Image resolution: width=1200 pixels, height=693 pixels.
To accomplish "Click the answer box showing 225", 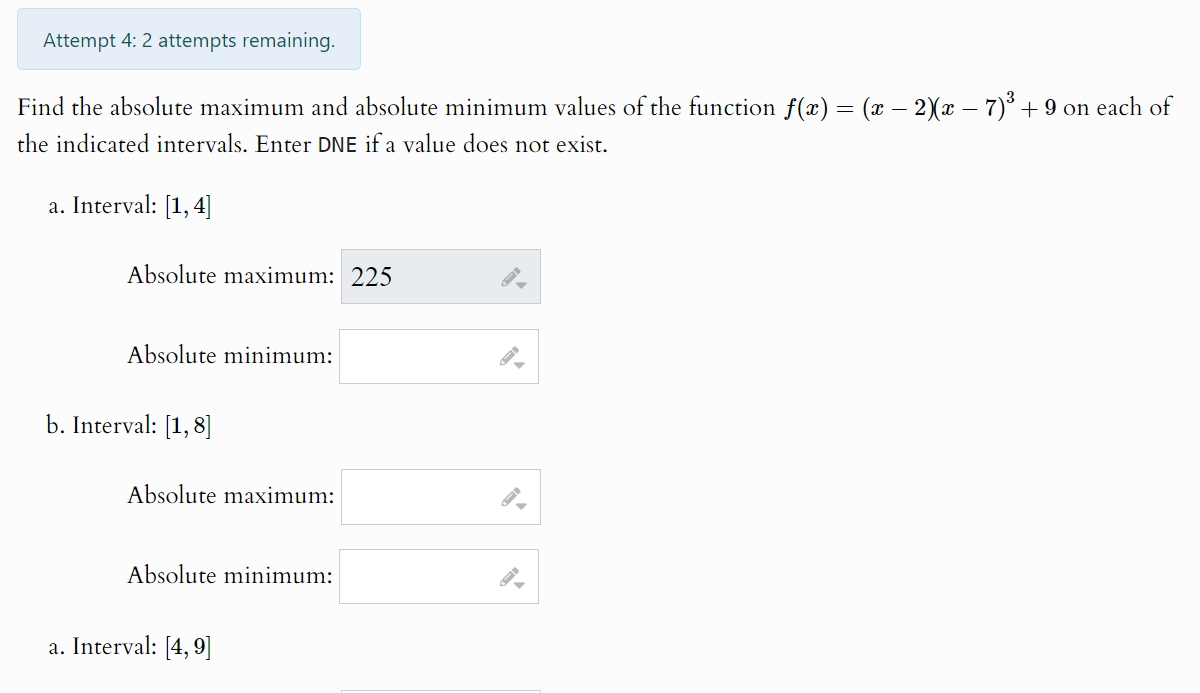I will pos(420,276).
